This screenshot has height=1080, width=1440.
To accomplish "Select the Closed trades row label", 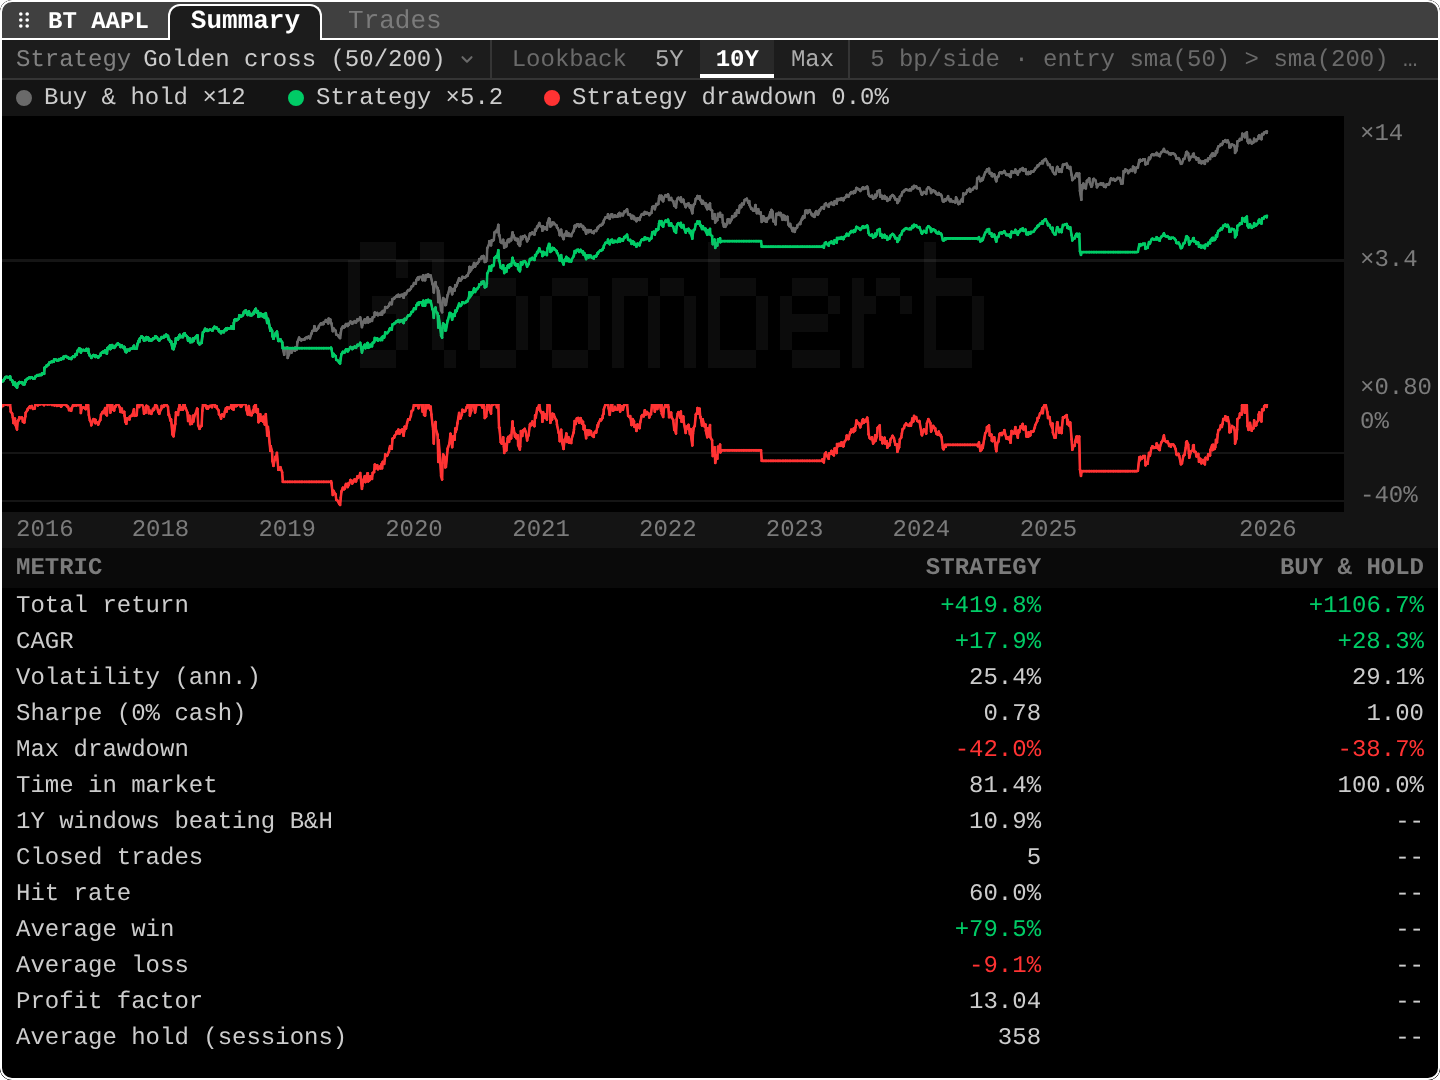I will 109,857.
